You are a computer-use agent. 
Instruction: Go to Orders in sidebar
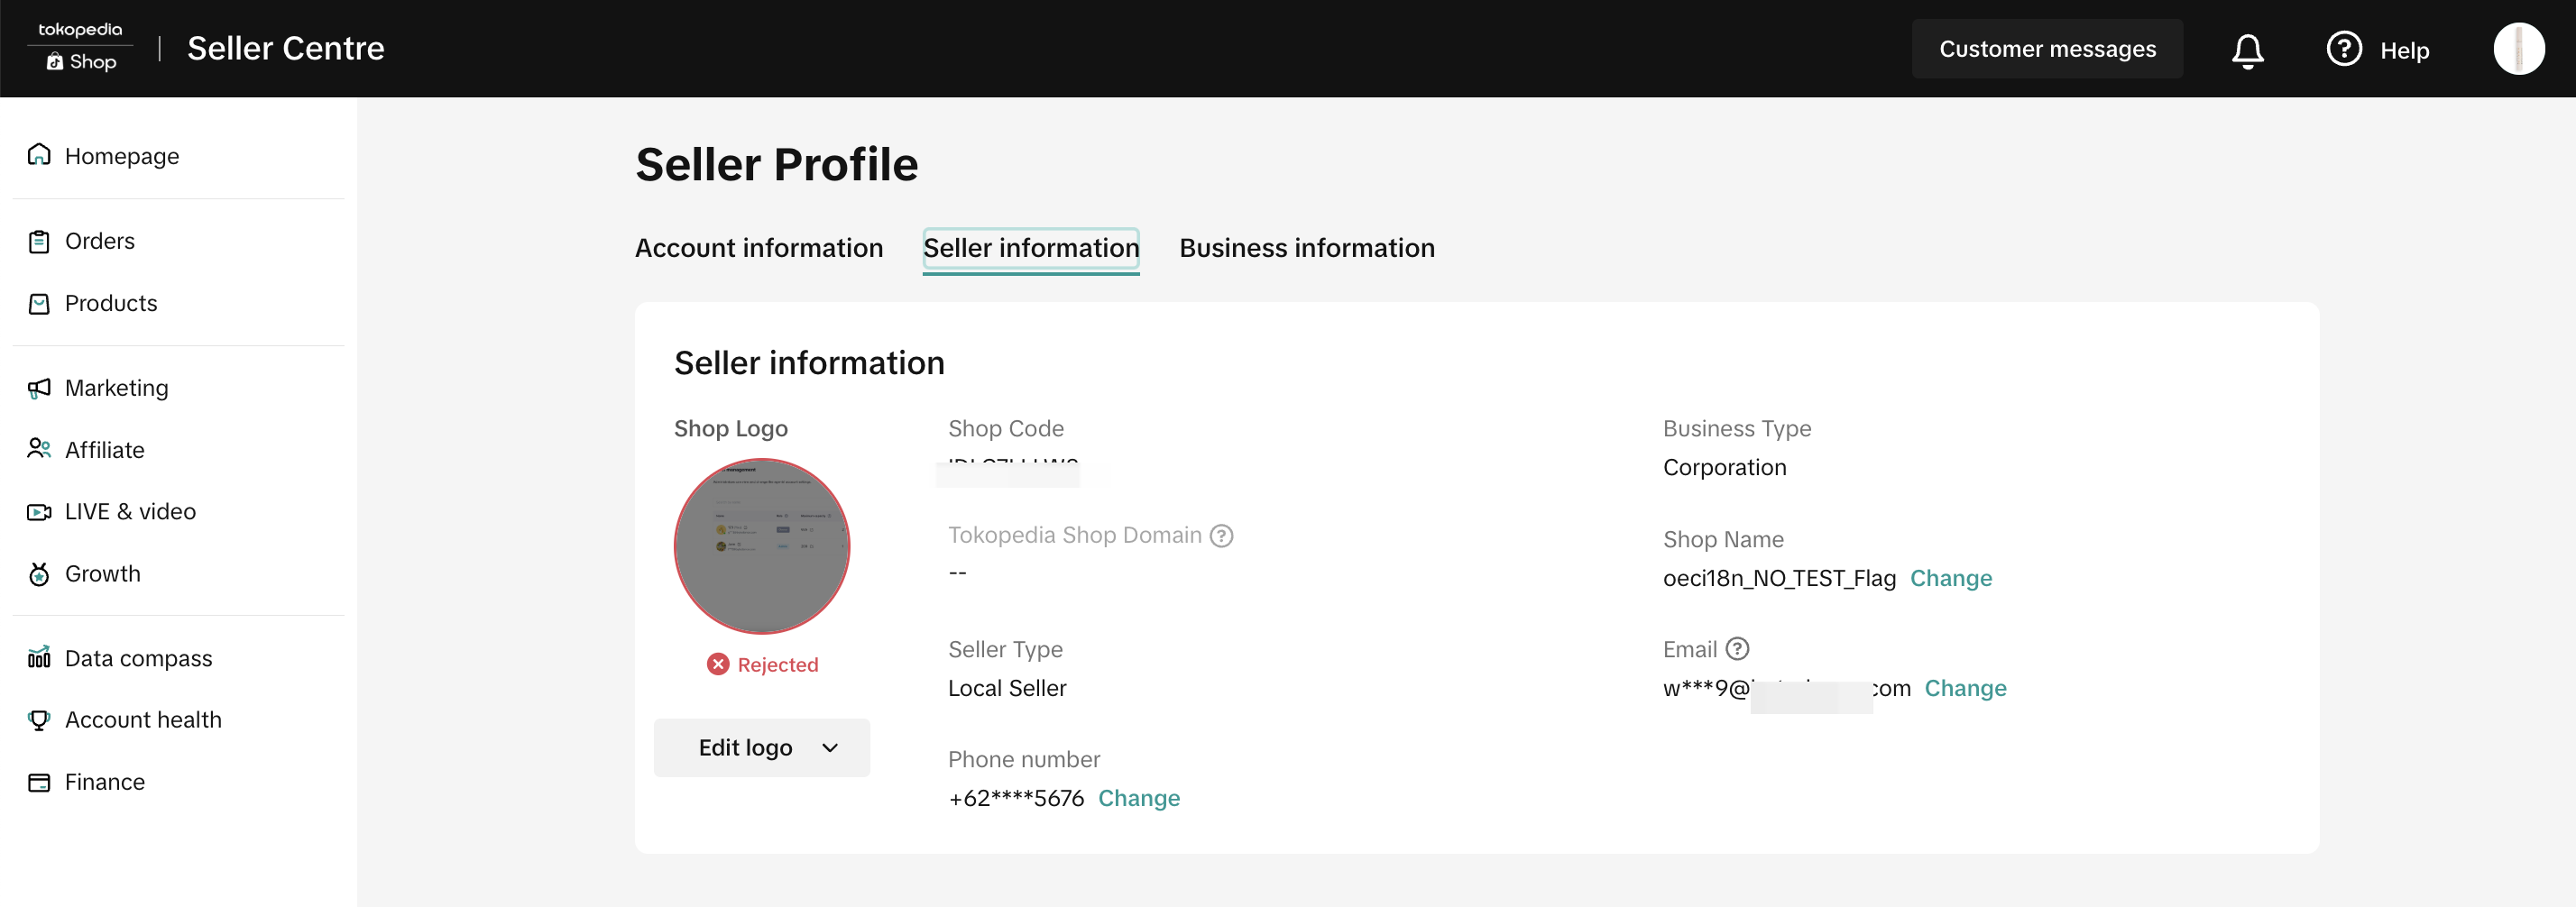click(99, 241)
